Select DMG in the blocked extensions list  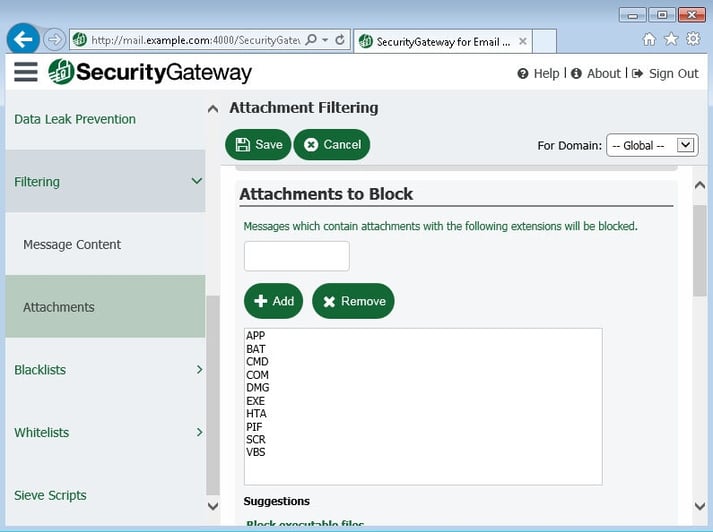(x=258, y=387)
